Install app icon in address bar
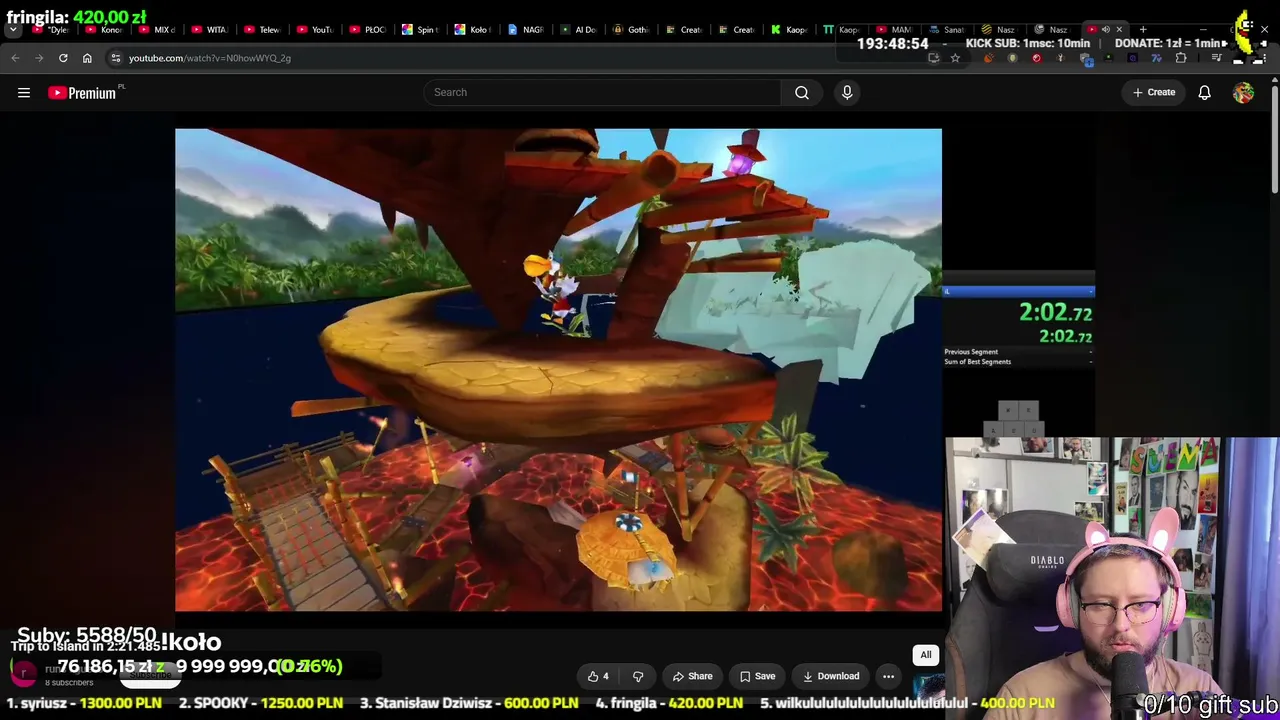Image resolution: width=1280 pixels, height=720 pixels. pos(934,58)
